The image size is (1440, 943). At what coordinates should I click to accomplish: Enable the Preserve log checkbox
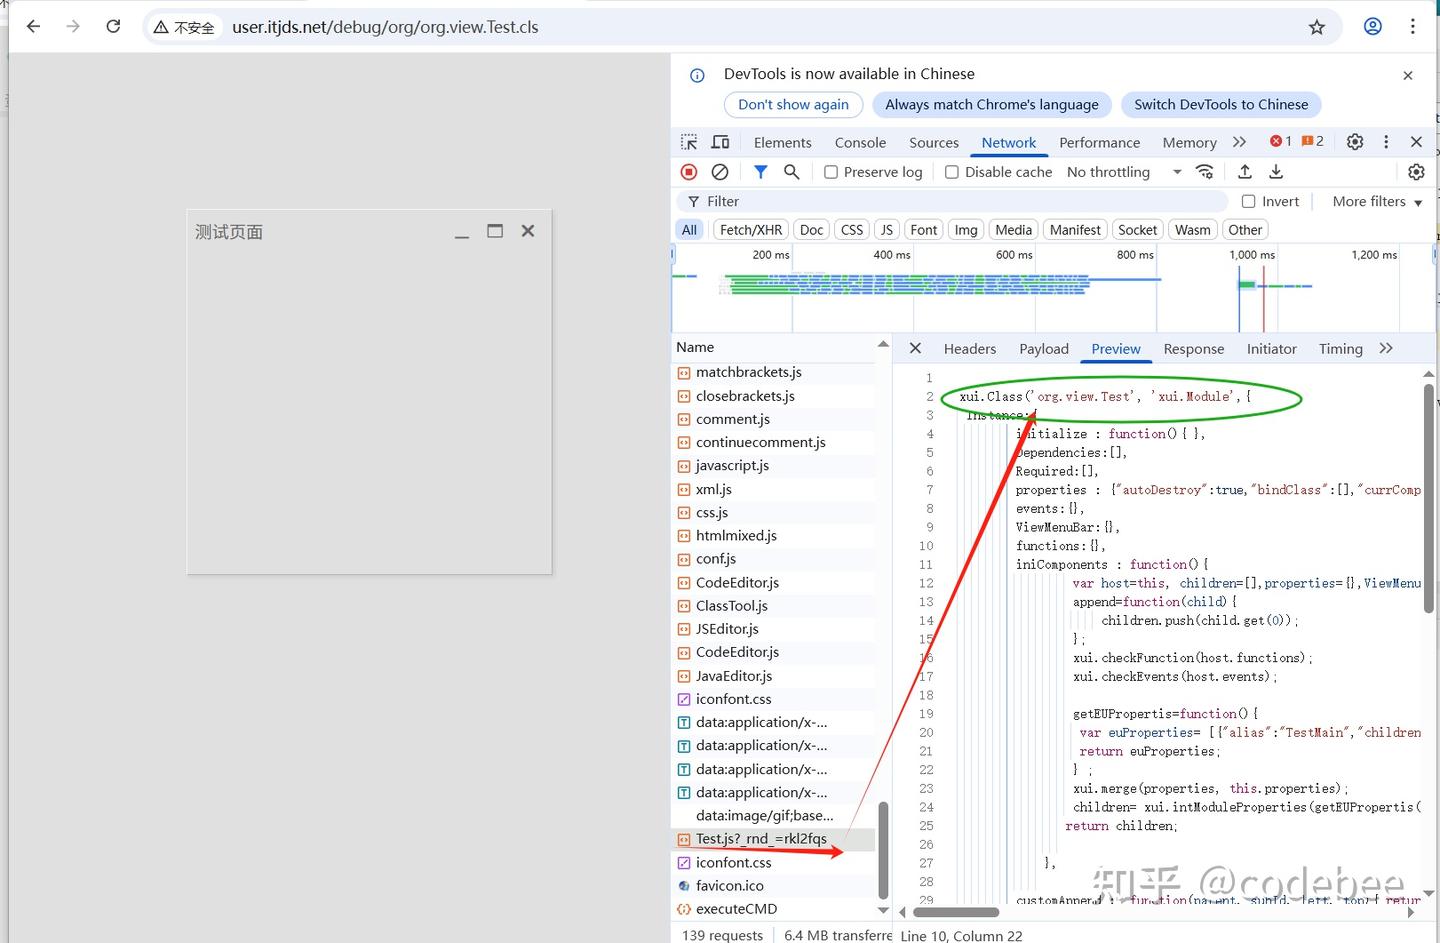[x=831, y=172]
